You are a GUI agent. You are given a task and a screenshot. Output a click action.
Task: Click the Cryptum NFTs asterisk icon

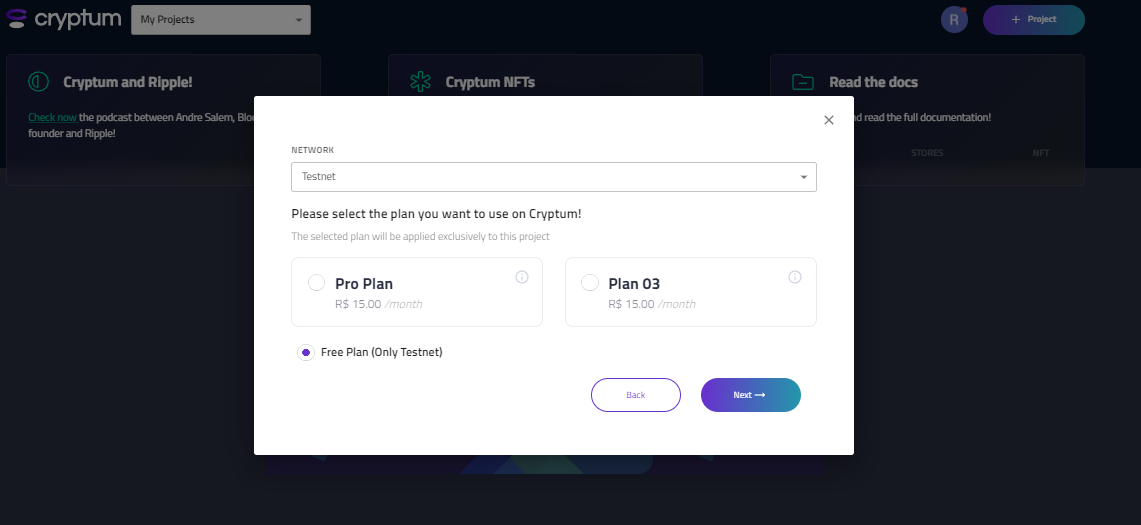[x=420, y=82]
